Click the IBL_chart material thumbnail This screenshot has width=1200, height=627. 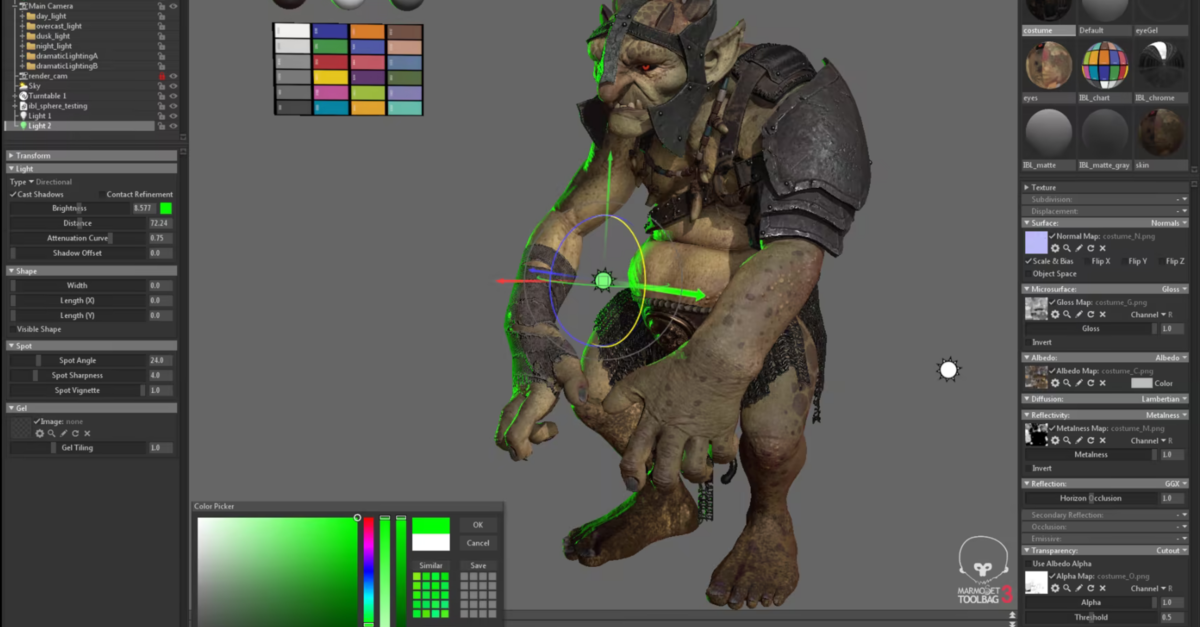point(1103,65)
